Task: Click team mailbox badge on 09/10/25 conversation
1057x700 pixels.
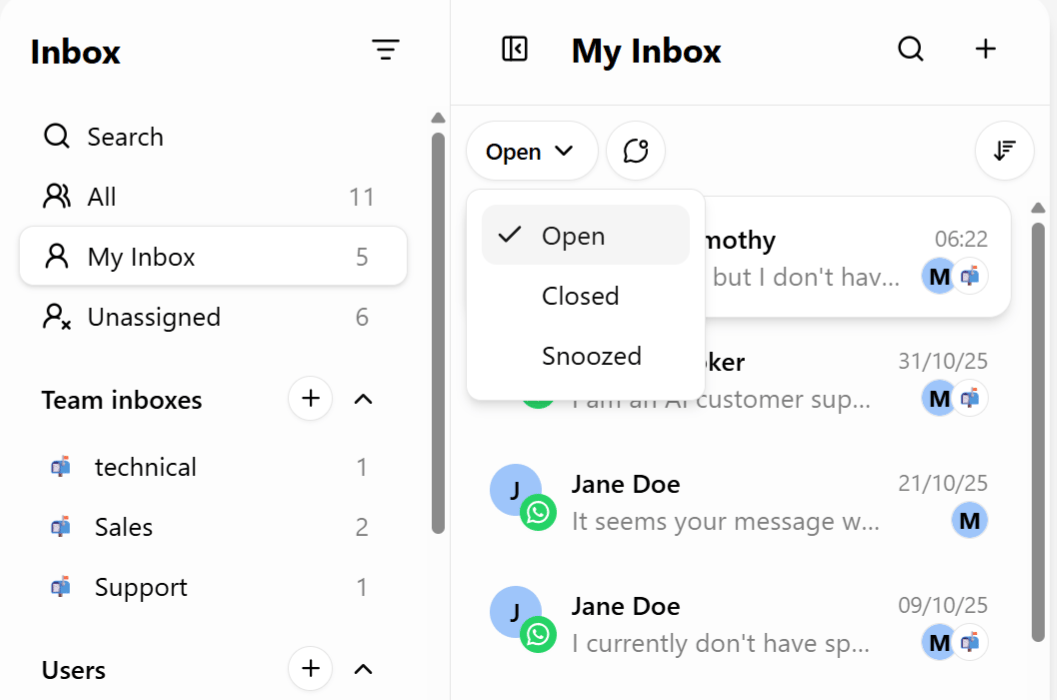Action: tap(971, 643)
